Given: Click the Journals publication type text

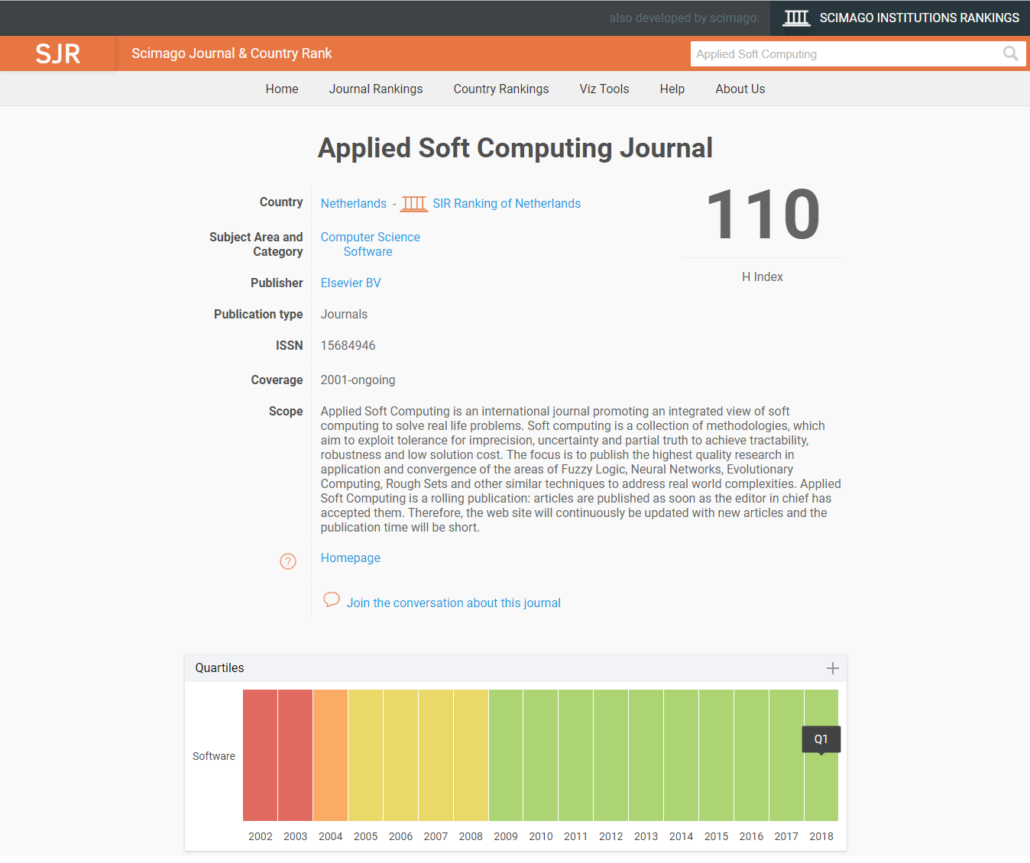Looking at the screenshot, I should pyautogui.click(x=344, y=315).
